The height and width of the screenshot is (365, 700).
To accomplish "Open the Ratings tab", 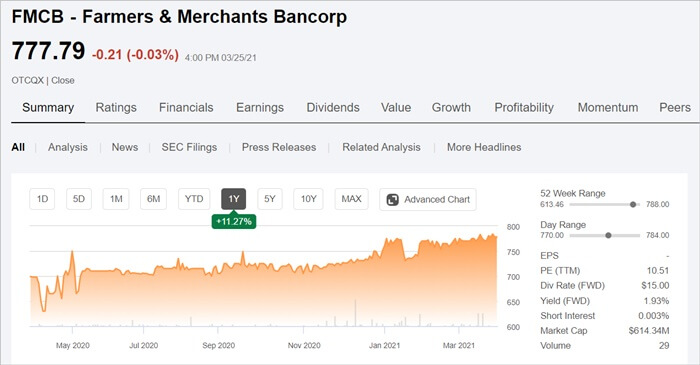I will coord(116,108).
